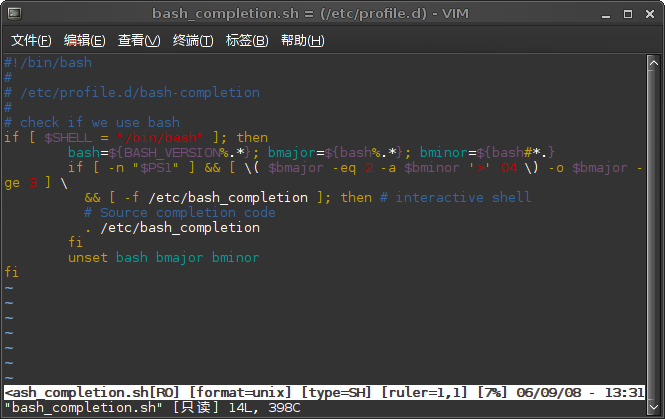The height and width of the screenshot is (419, 665).
Task: Click the '/etc/profile.d/bash-completion' comment
Action: tap(140, 92)
